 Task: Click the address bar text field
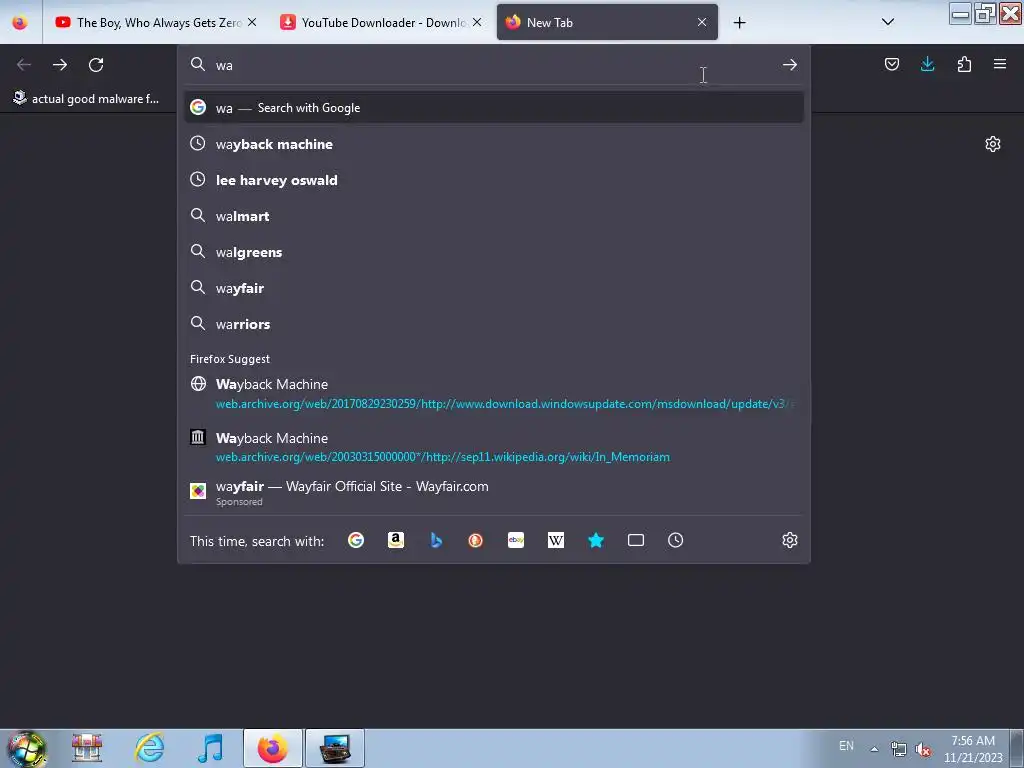pos(494,65)
